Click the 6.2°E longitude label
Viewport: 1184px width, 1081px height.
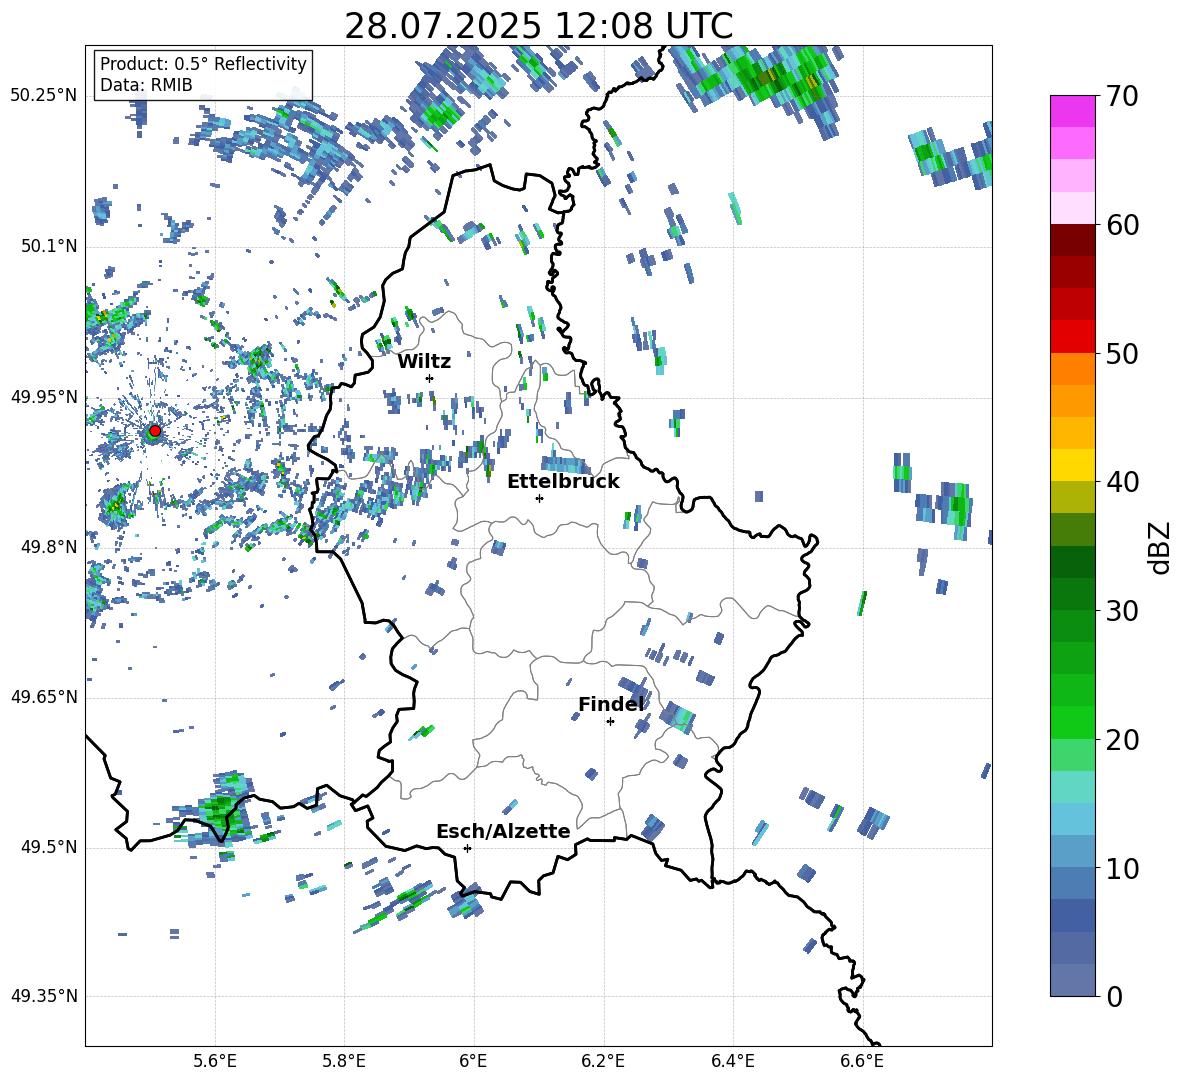coord(603,1061)
